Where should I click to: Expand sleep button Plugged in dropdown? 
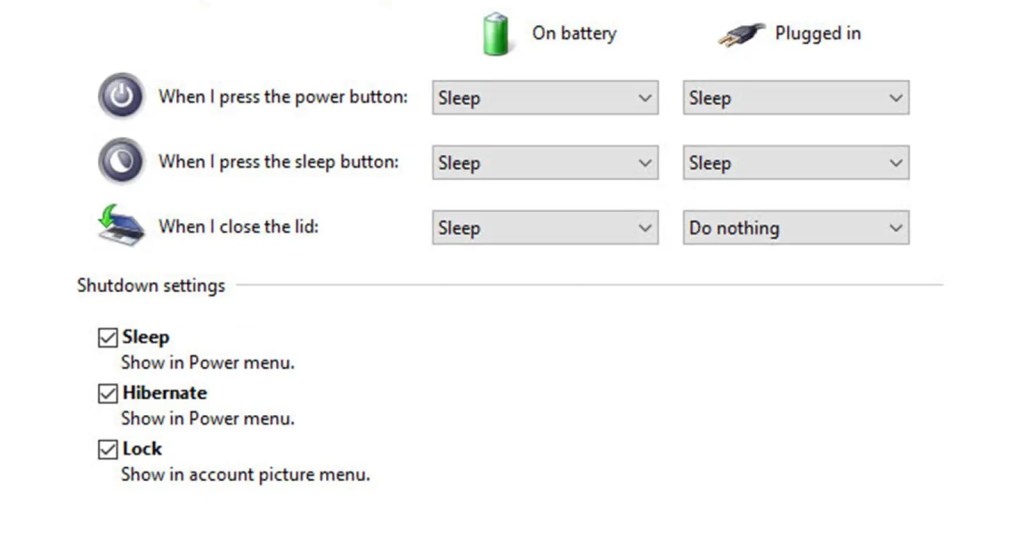point(796,163)
